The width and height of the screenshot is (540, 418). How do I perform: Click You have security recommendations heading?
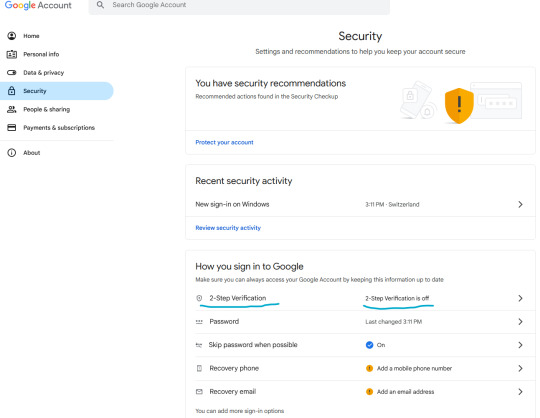pos(271,83)
